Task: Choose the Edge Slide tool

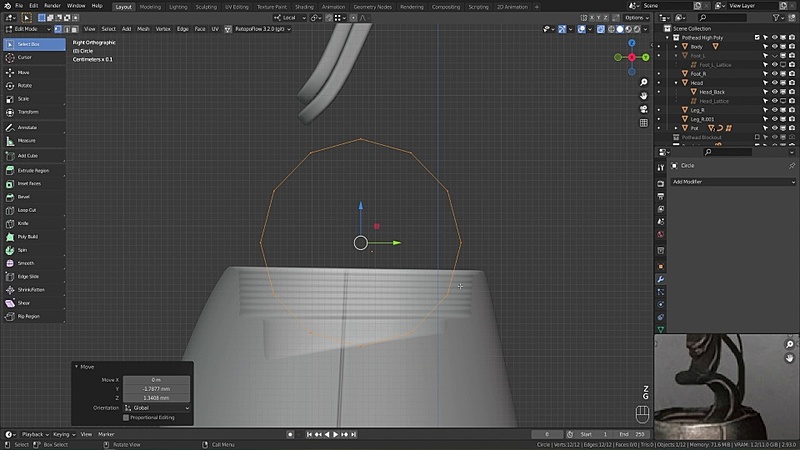Action: pos(34,277)
